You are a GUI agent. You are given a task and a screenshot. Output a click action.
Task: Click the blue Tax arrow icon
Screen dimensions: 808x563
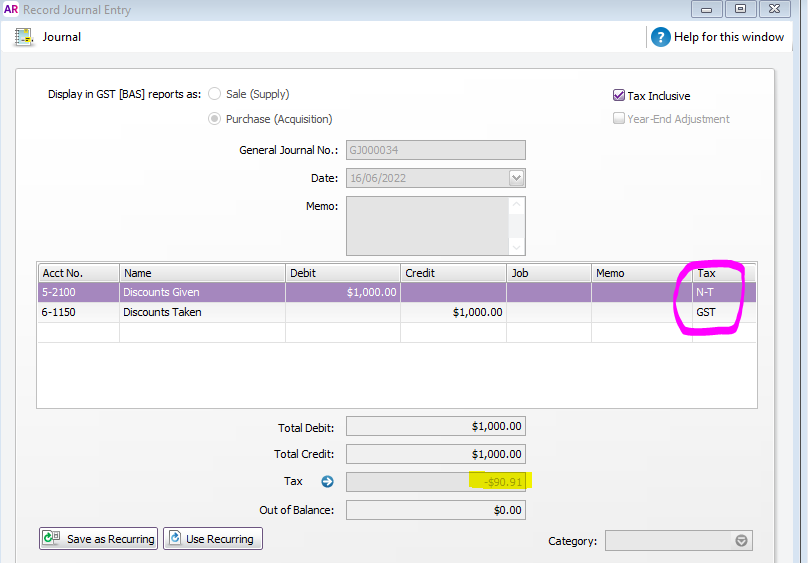pos(327,482)
